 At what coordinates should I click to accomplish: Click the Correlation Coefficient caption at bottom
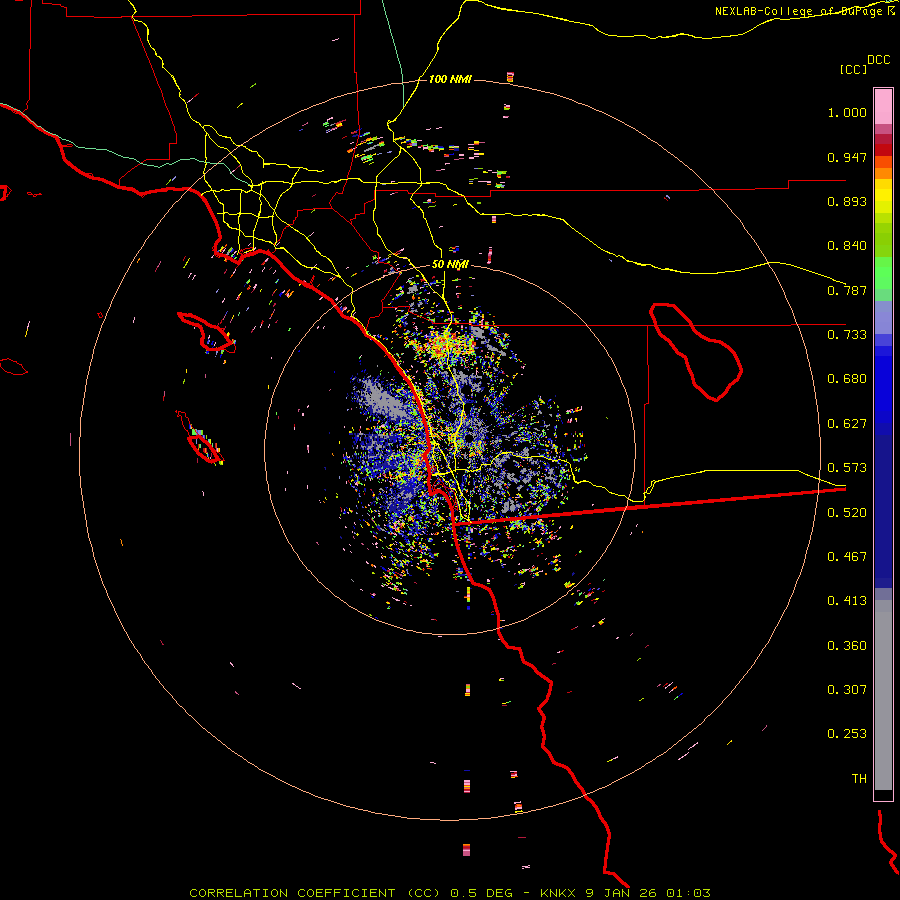[449, 893]
